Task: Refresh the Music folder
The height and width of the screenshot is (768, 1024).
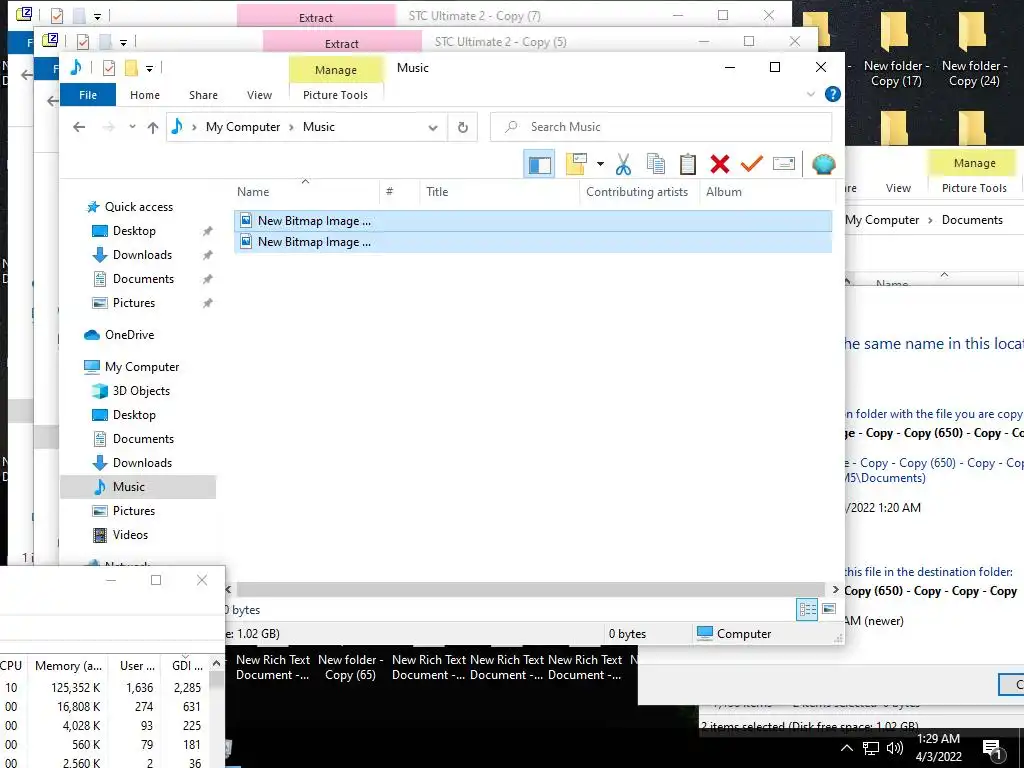Action: tap(463, 127)
